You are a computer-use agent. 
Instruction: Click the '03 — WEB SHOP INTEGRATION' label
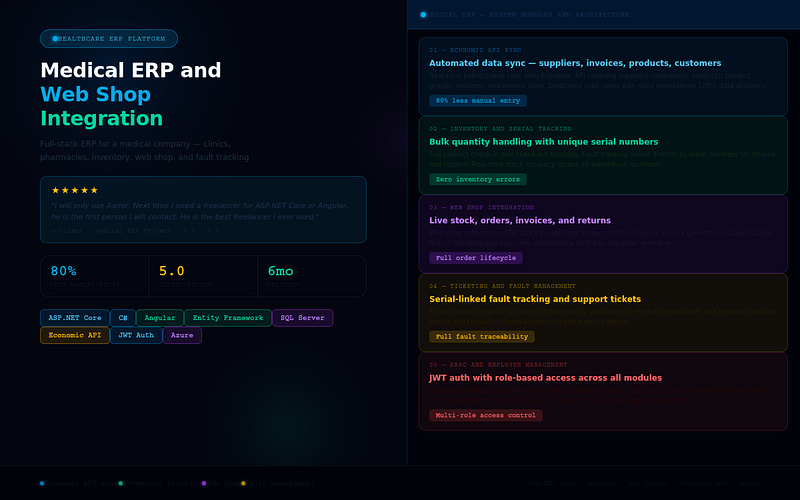click(482, 207)
